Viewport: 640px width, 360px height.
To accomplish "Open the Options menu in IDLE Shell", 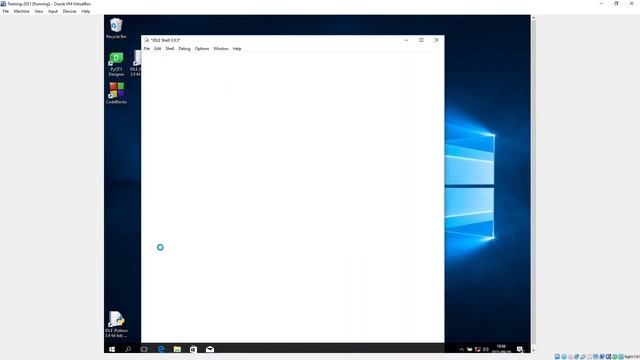I will pos(202,49).
